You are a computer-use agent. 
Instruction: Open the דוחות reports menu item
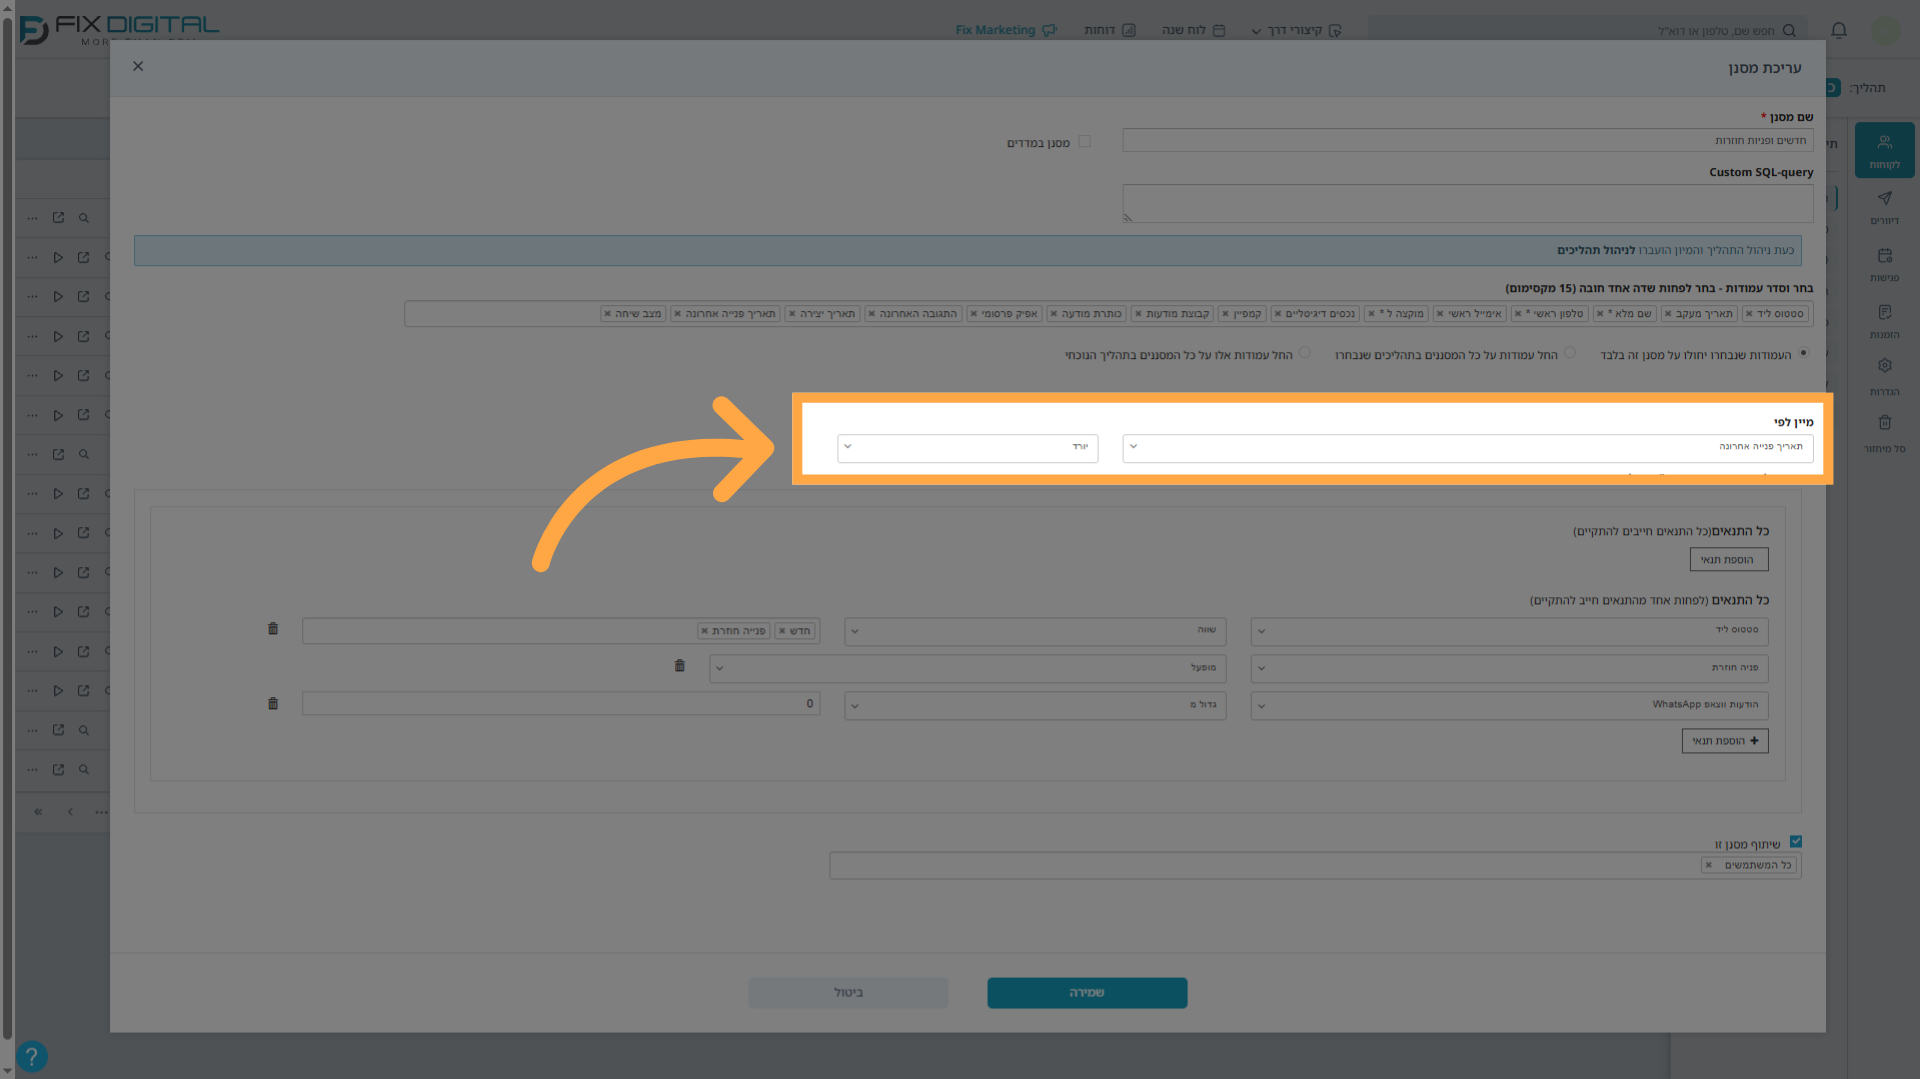tap(1110, 30)
